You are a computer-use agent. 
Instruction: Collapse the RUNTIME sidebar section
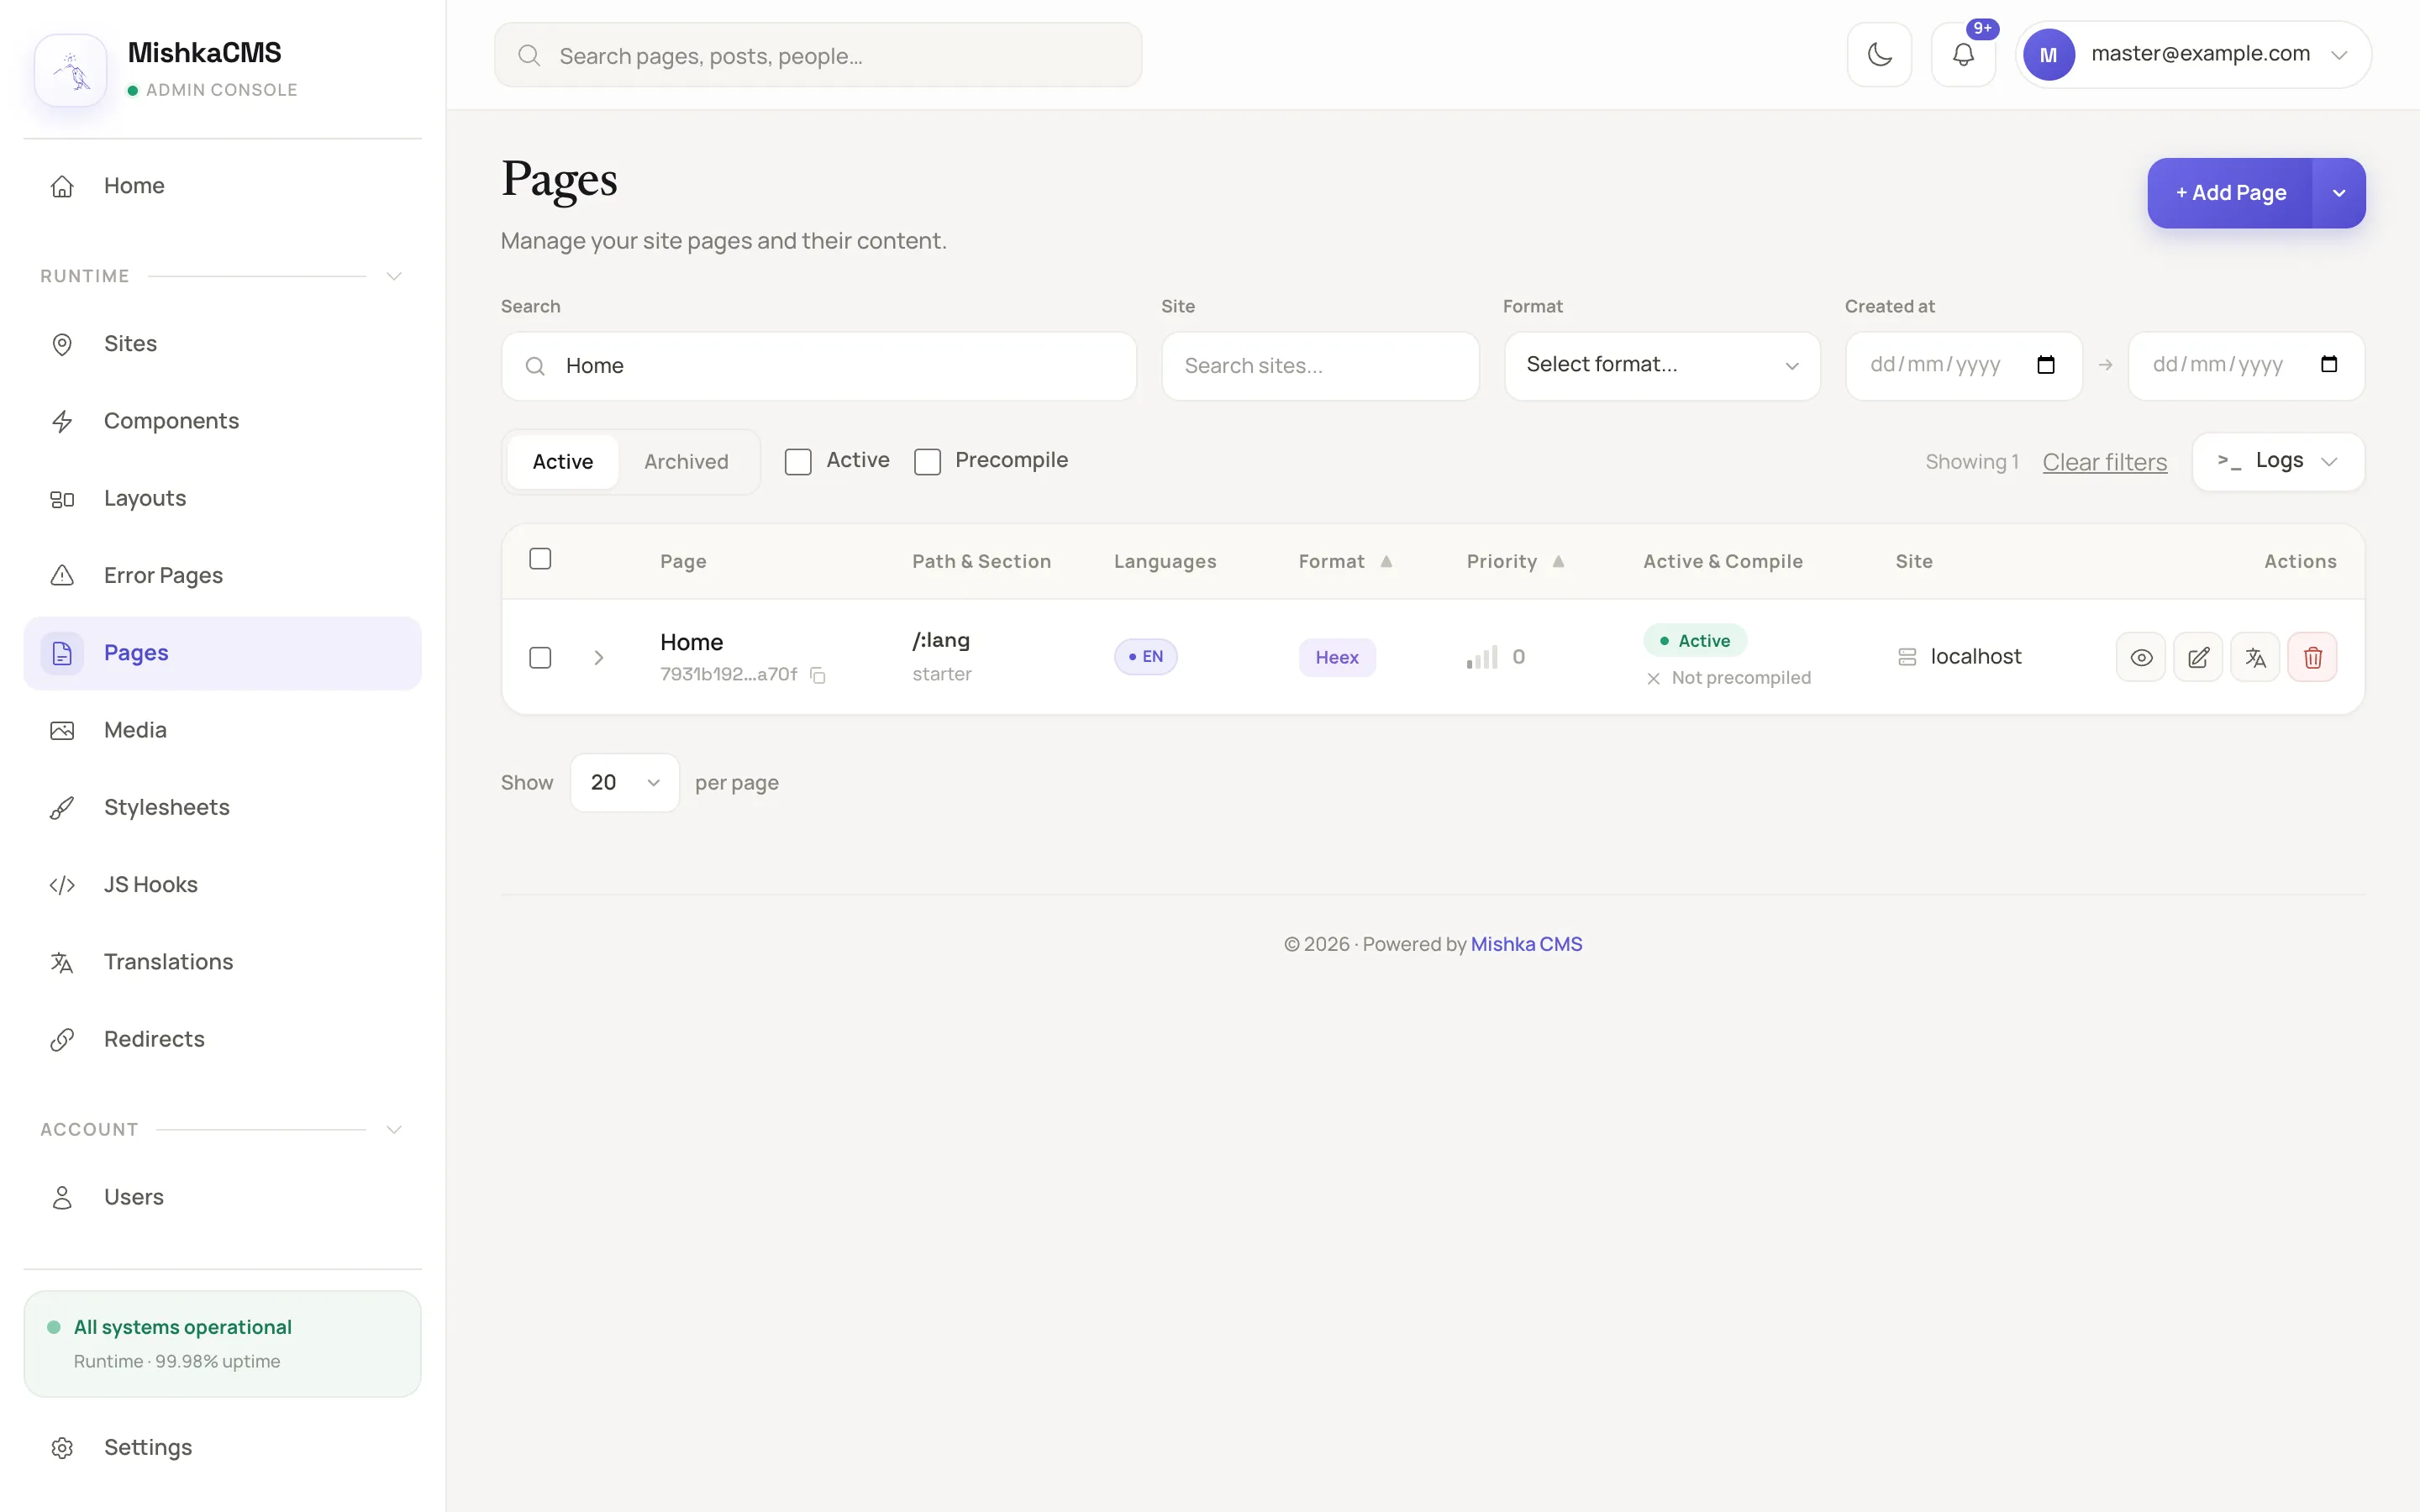394,276
